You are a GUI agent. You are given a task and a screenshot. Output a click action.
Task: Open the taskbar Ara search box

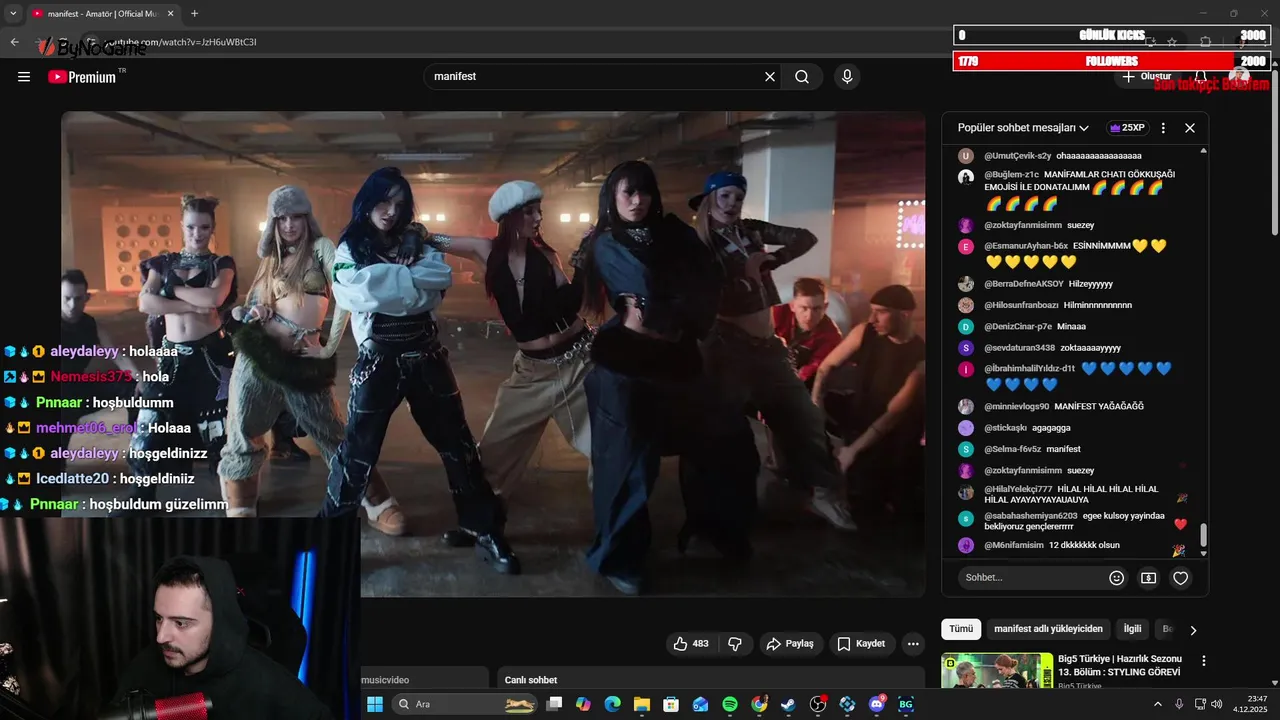466,705
